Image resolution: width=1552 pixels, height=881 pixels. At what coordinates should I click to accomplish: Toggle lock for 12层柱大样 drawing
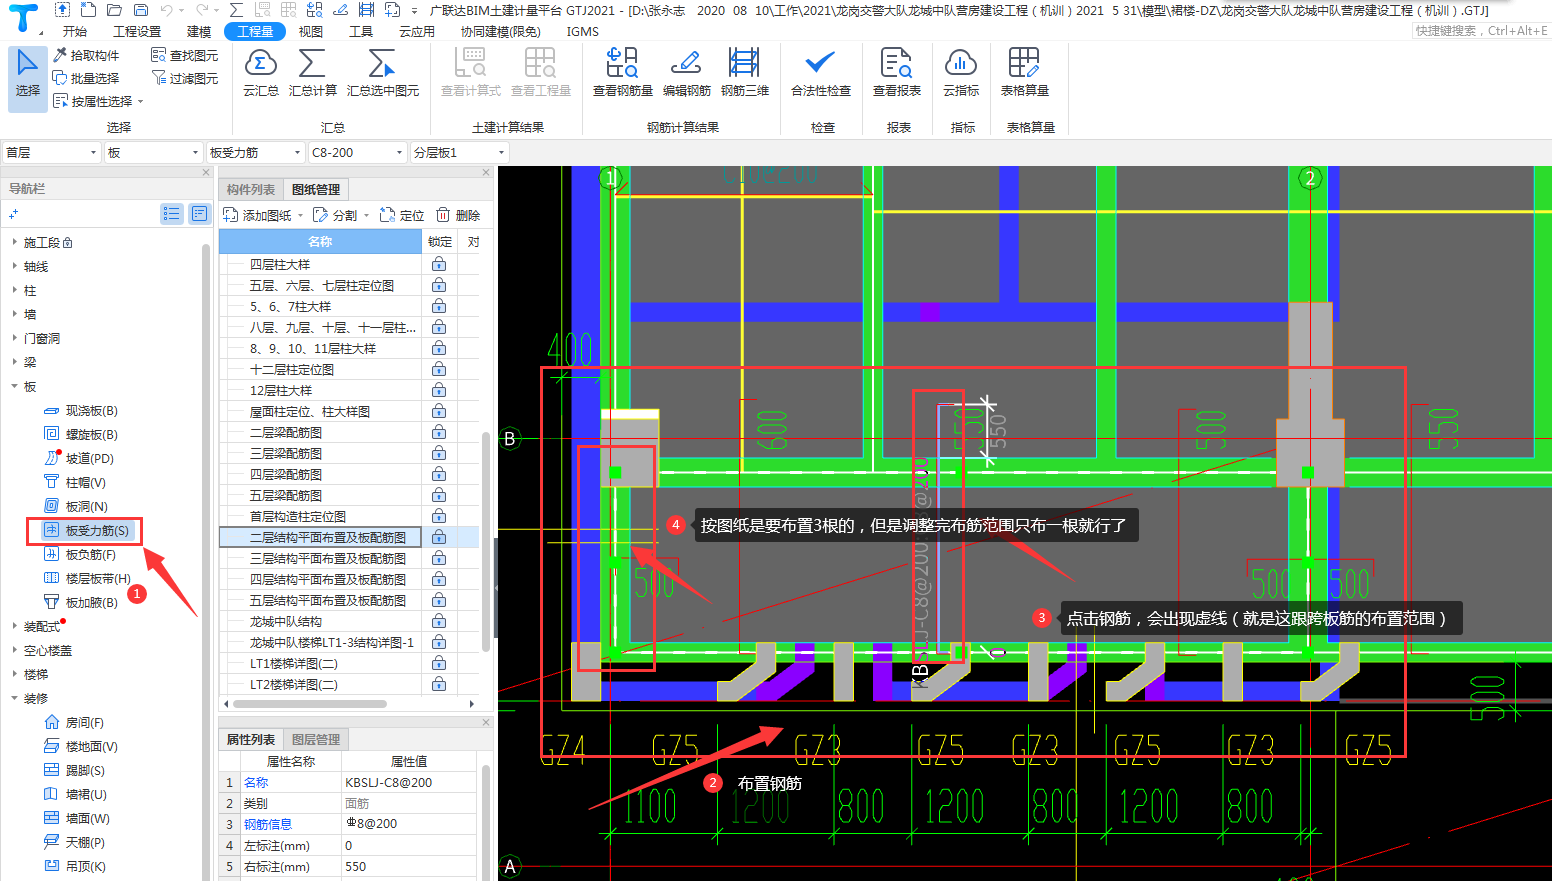tap(439, 390)
